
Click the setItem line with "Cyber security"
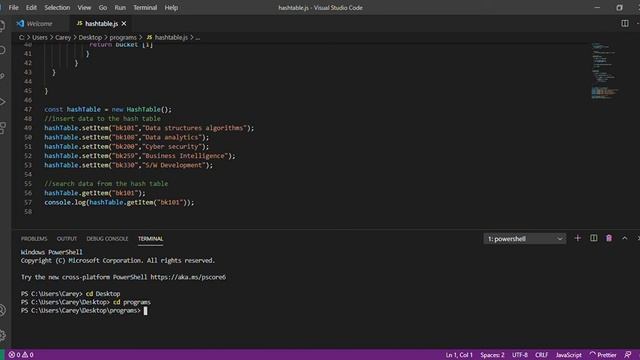pos(127,147)
